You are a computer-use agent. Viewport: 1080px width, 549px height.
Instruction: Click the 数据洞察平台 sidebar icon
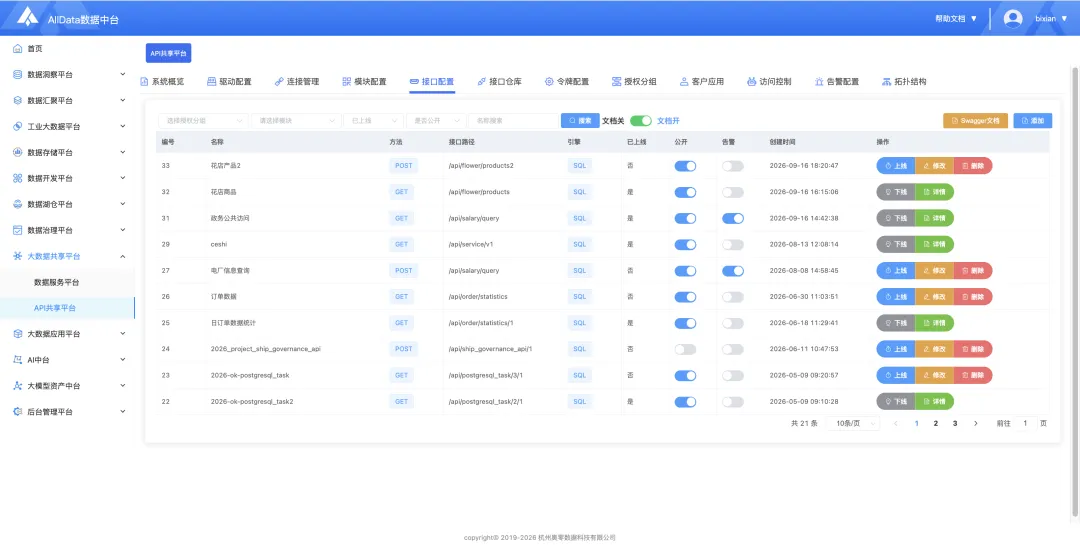coord(18,74)
